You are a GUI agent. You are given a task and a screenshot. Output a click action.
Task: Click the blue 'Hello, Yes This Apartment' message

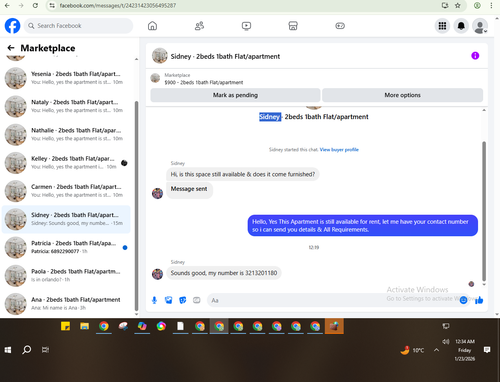point(363,226)
